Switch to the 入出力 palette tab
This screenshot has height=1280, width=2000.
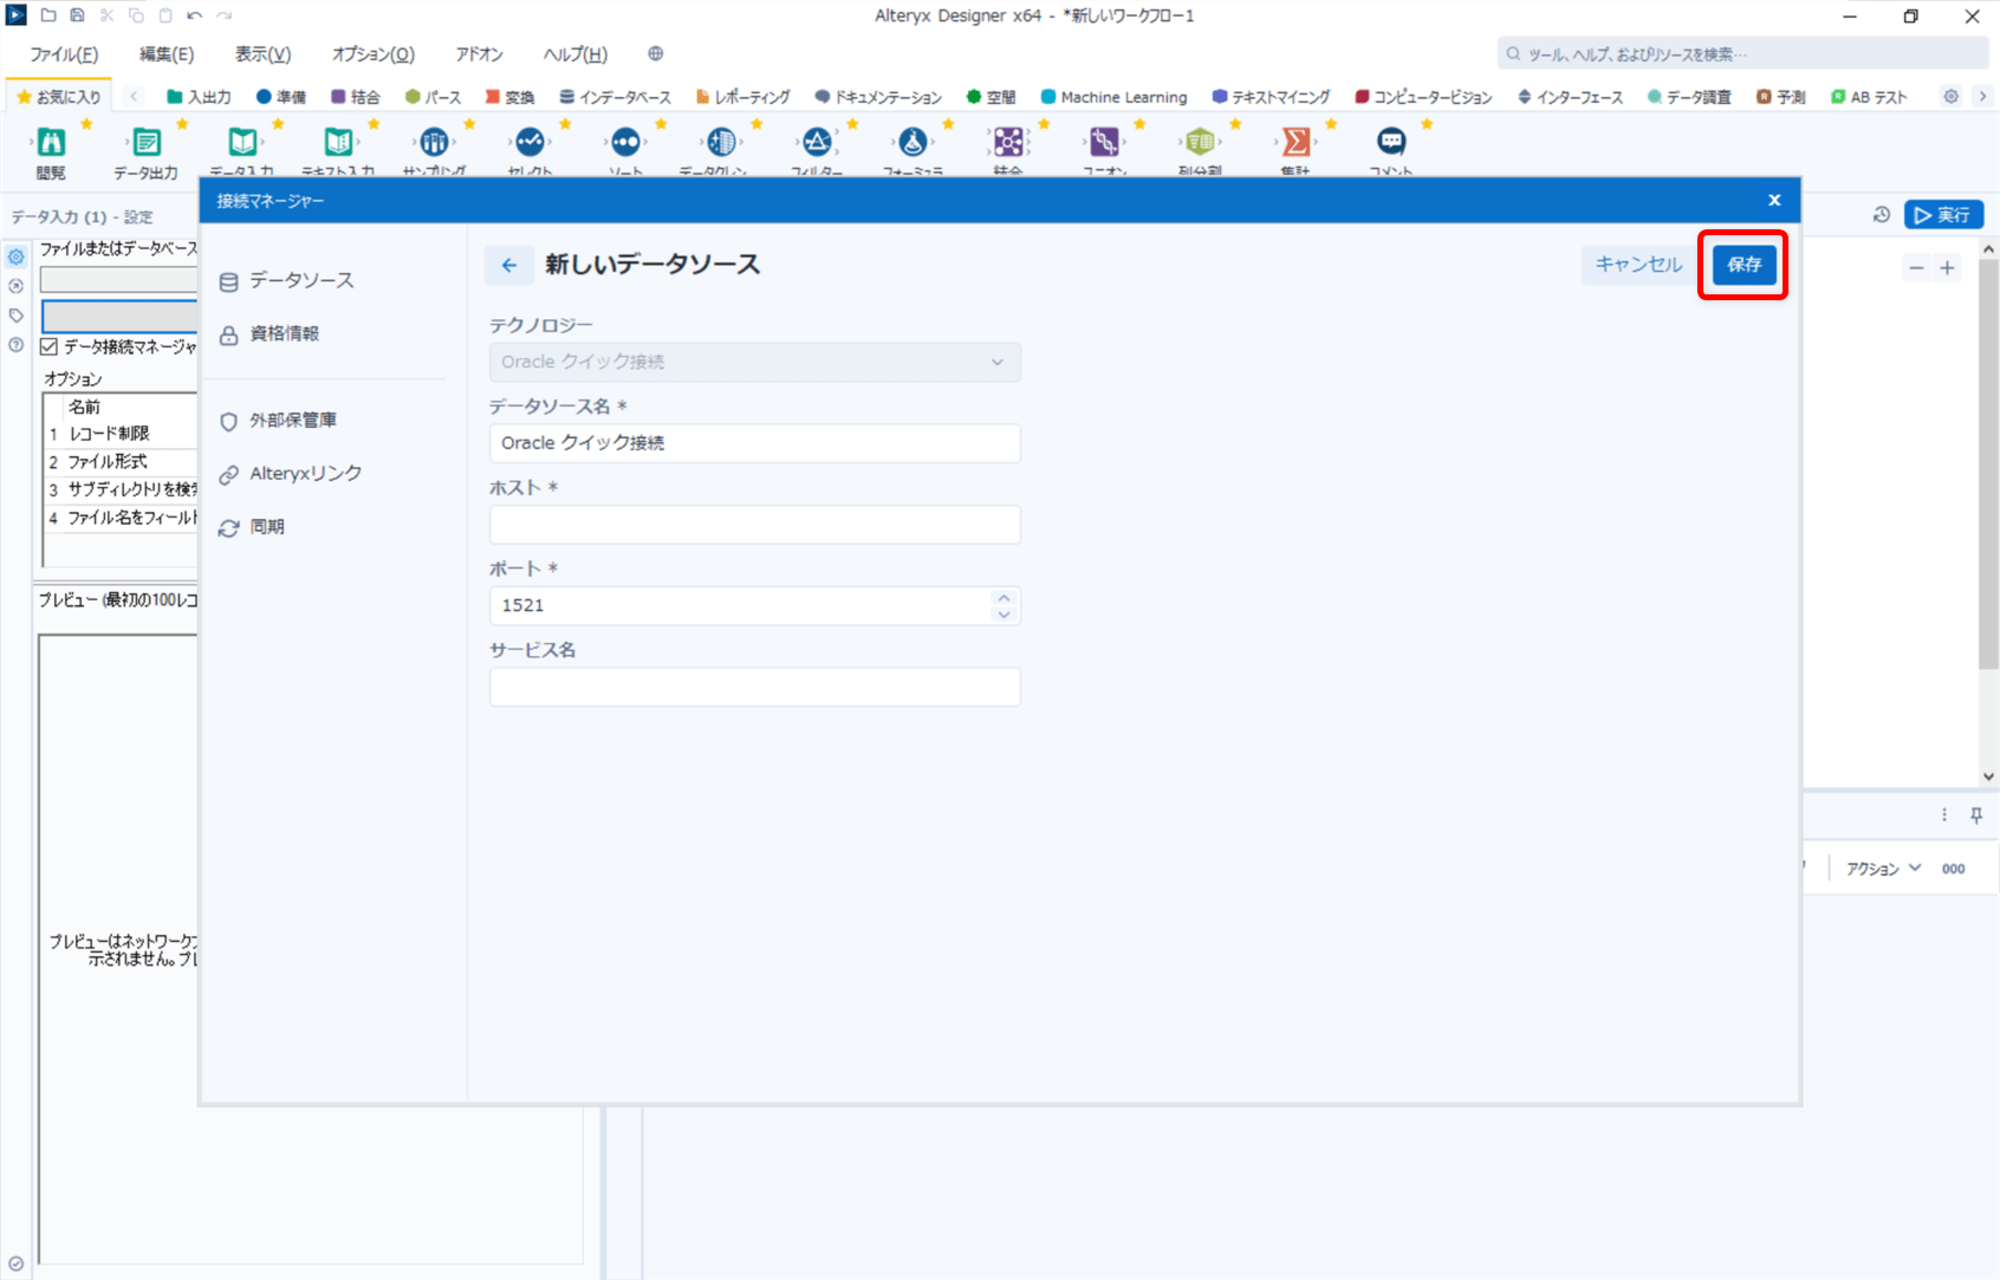point(198,97)
